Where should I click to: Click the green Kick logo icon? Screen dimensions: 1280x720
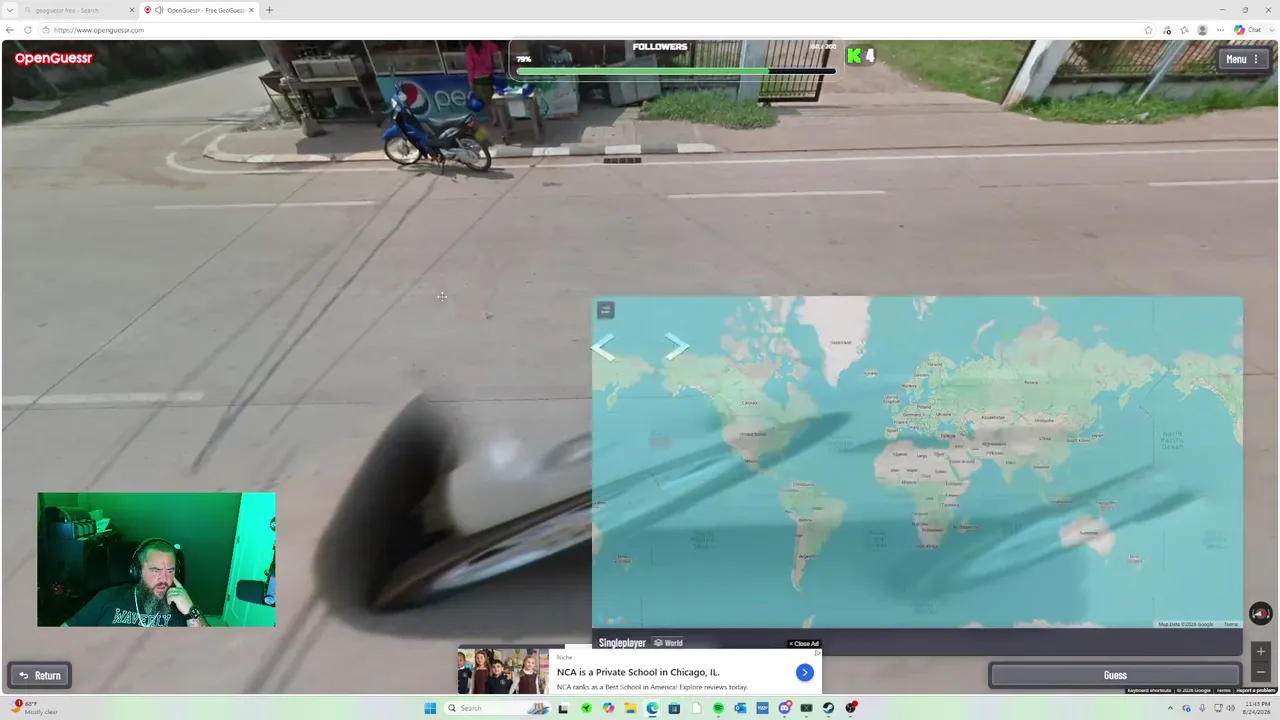pyautogui.click(x=854, y=56)
